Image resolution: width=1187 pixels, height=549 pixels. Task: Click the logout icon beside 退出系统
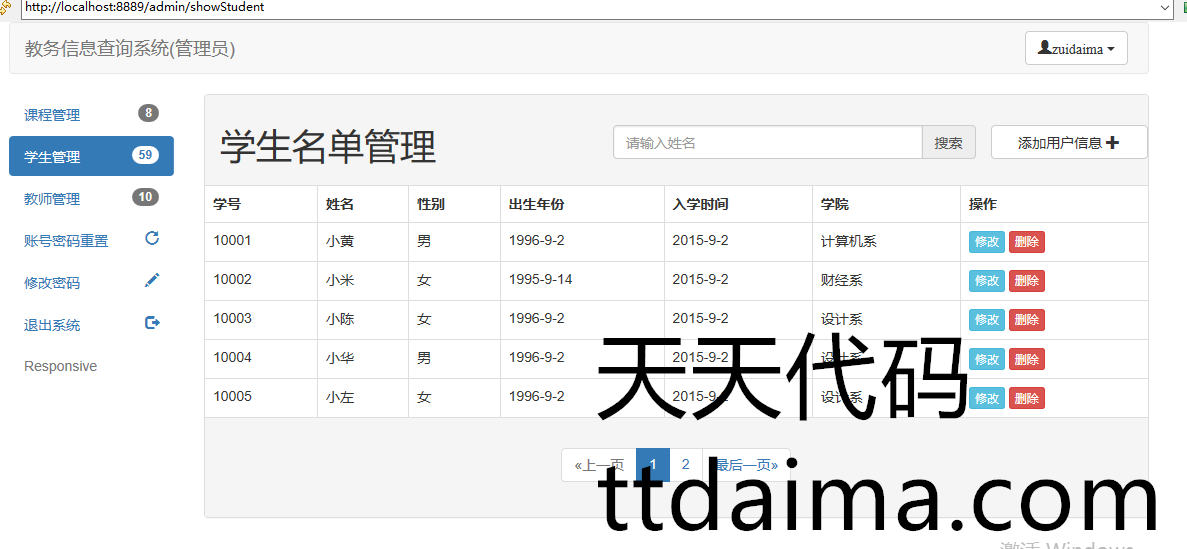tap(152, 323)
